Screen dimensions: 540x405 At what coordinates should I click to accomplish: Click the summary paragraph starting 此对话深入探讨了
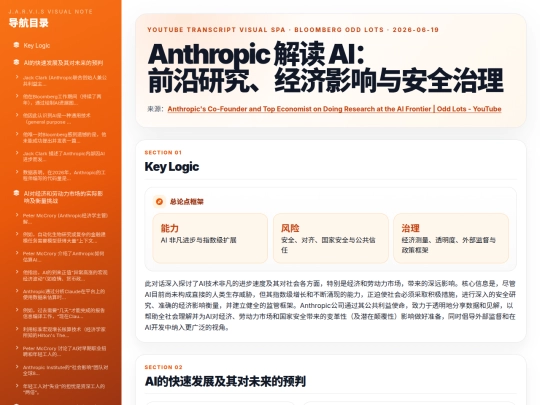coord(330,305)
